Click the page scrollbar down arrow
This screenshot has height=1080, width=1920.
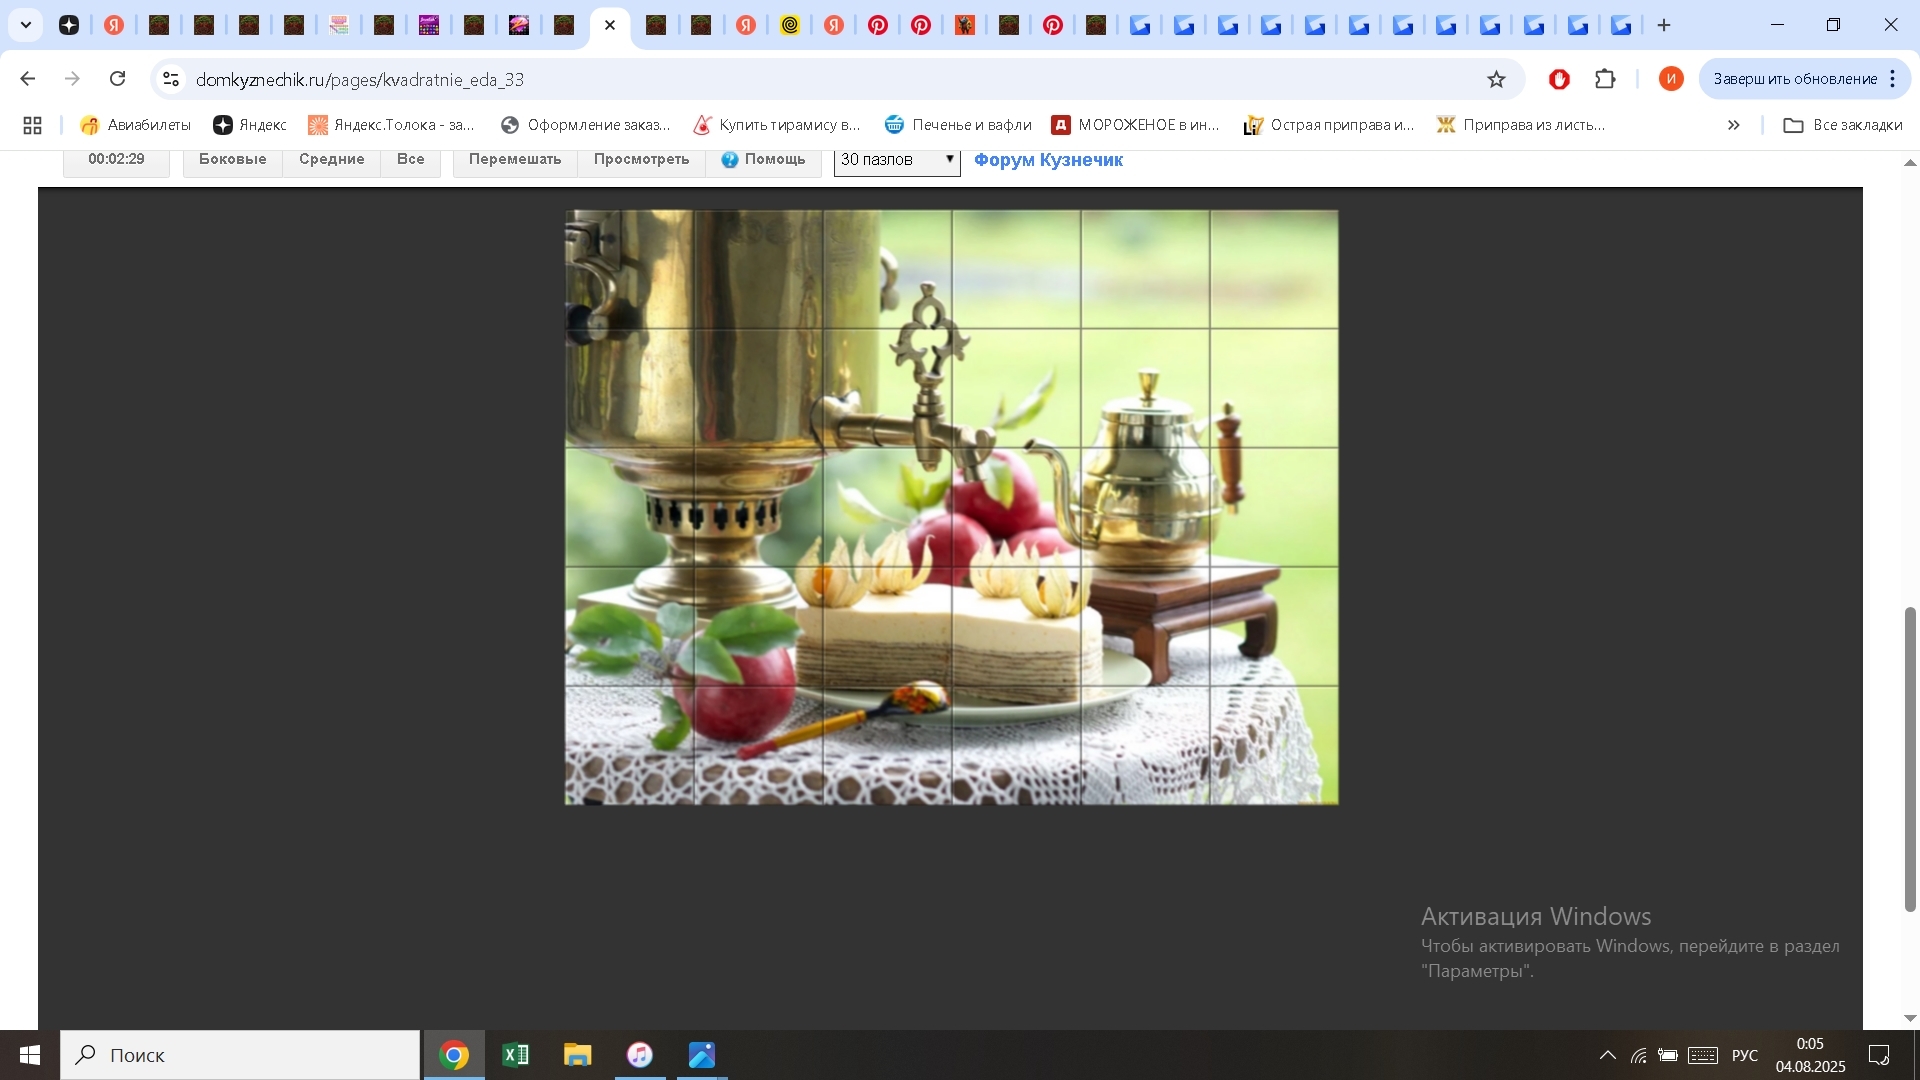click(x=1910, y=1019)
